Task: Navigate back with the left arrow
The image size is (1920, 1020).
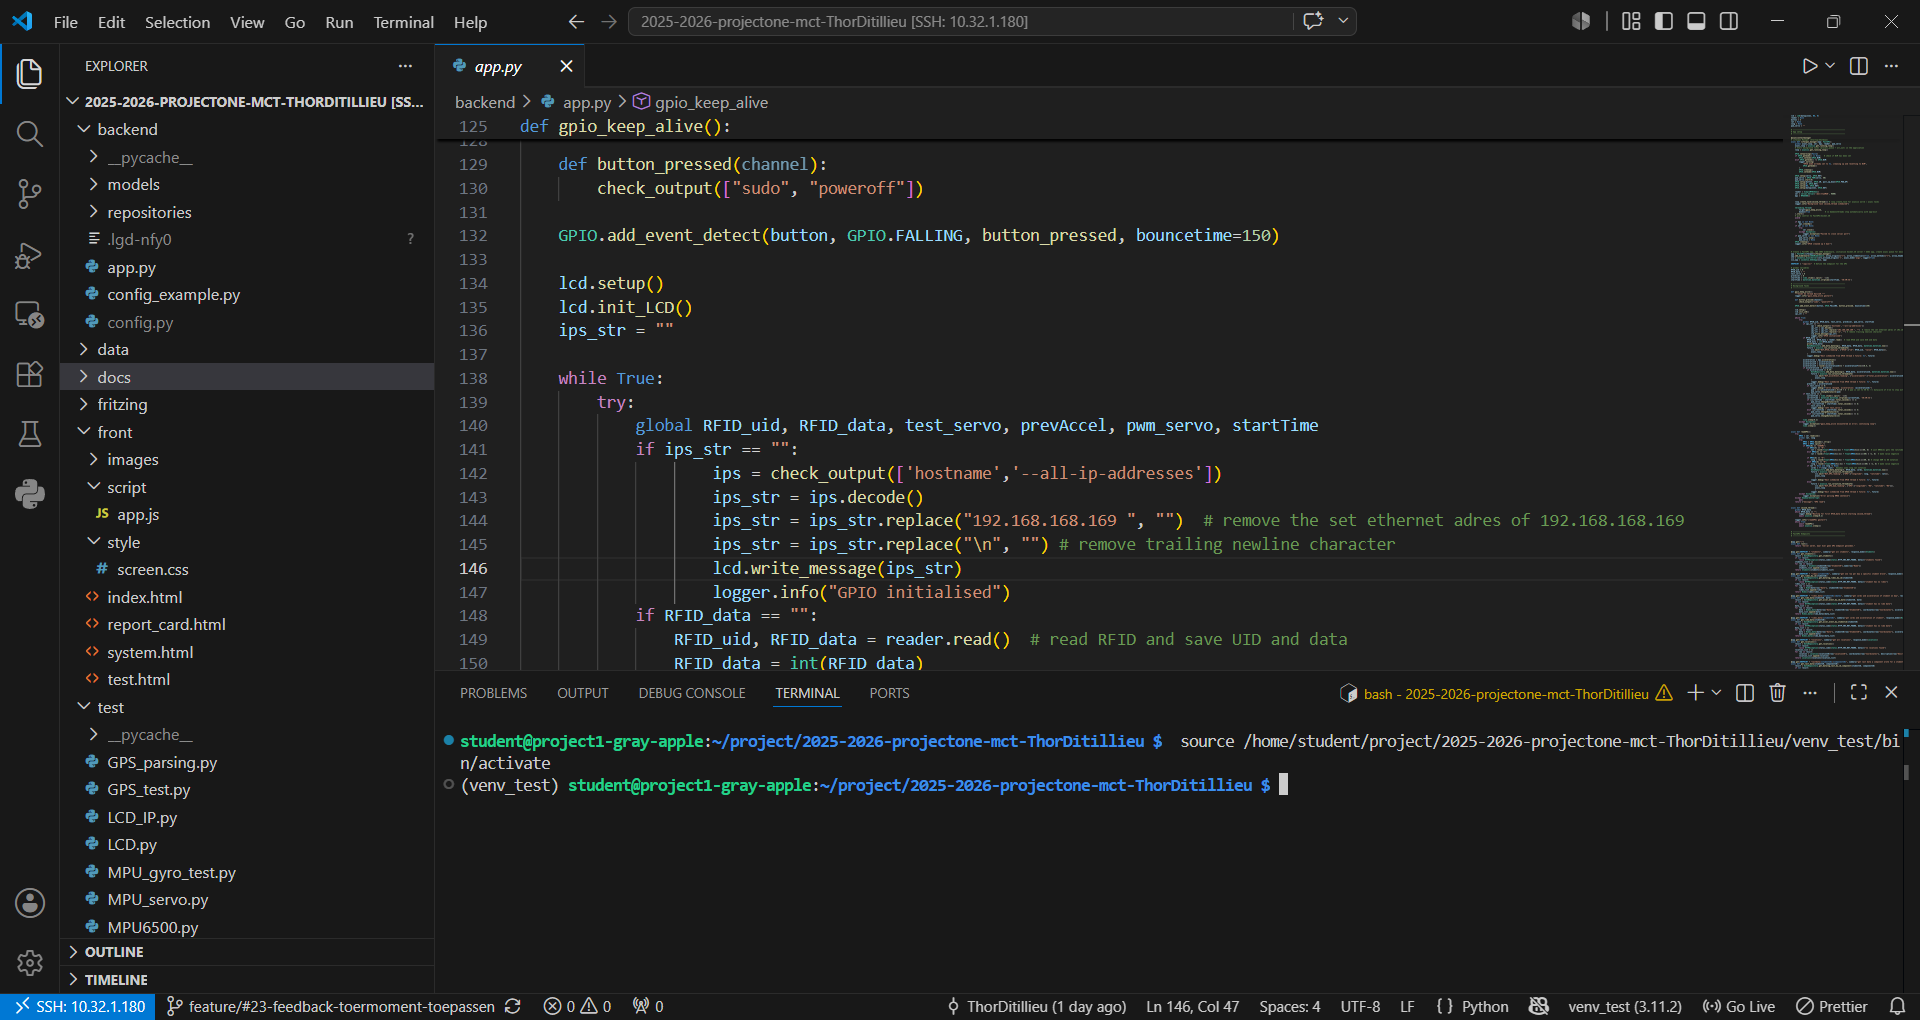Action: click(576, 21)
